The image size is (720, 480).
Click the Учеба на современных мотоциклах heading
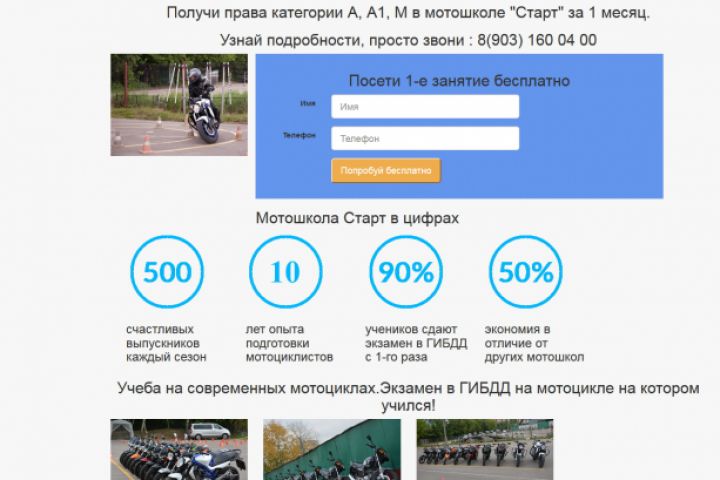point(408,397)
